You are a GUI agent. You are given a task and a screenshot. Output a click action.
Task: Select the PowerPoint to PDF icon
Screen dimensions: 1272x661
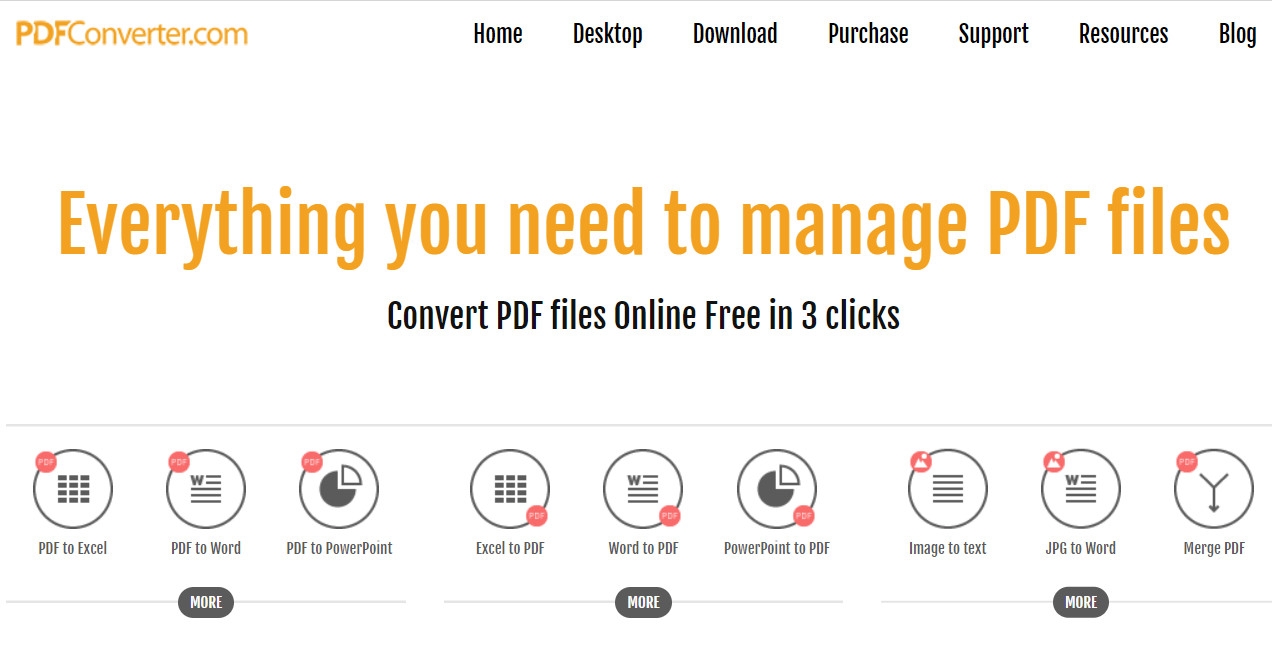[x=777, y=489]
